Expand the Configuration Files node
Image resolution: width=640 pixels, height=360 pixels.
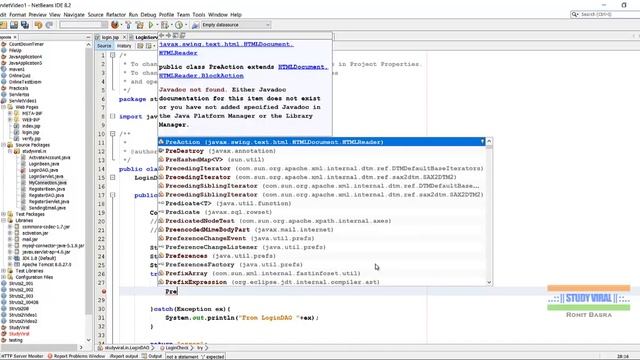pyautogui.click(x=4, y=277)
